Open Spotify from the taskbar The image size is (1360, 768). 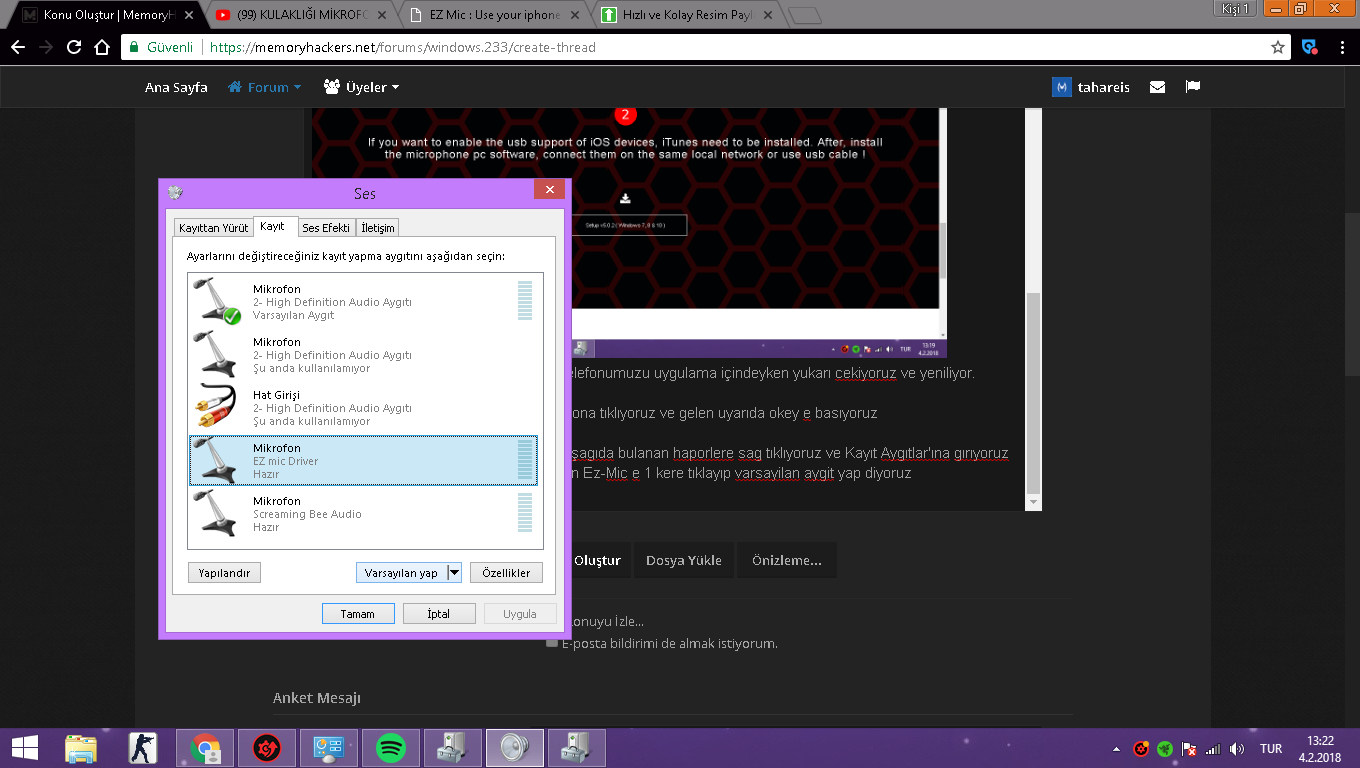tap(391, 748)
